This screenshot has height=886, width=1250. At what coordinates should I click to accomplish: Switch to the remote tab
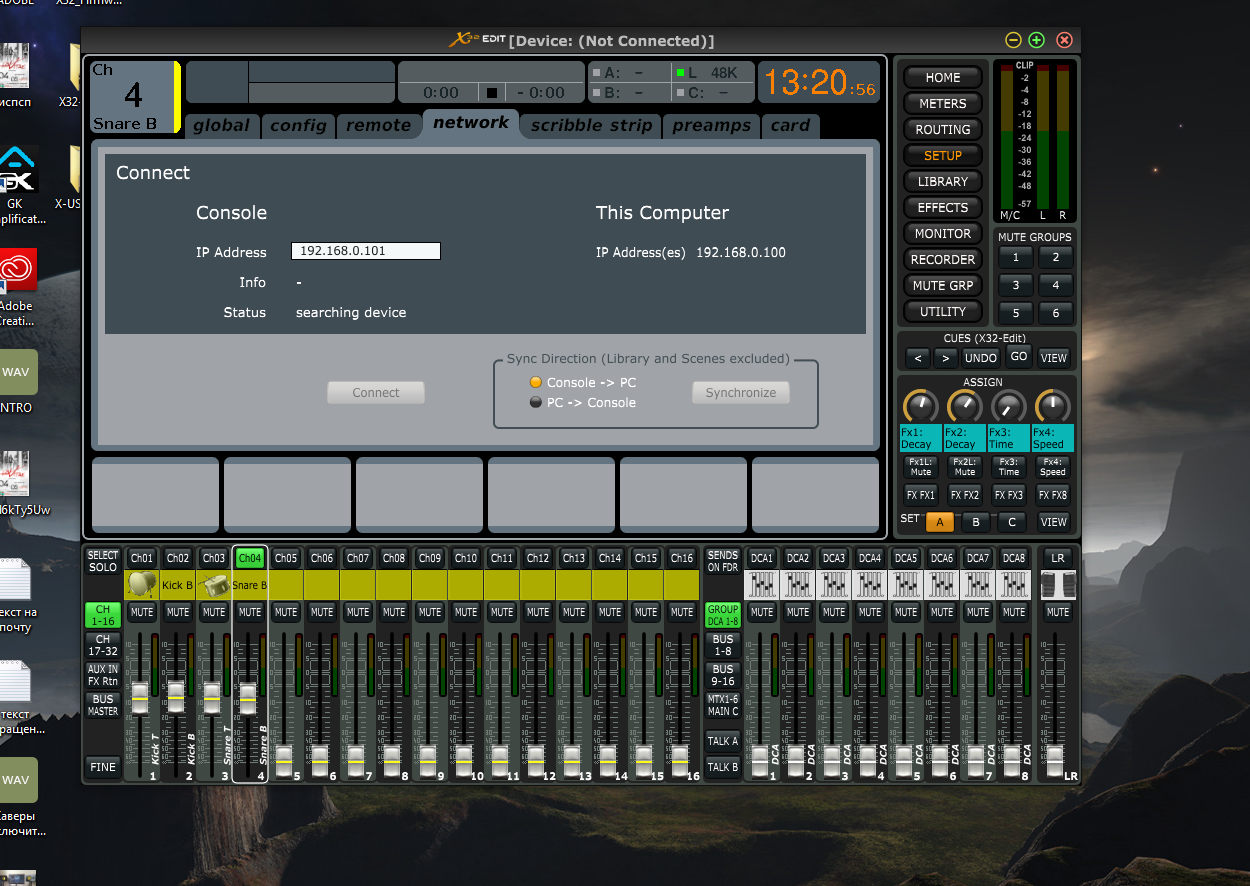click(378, 125)
